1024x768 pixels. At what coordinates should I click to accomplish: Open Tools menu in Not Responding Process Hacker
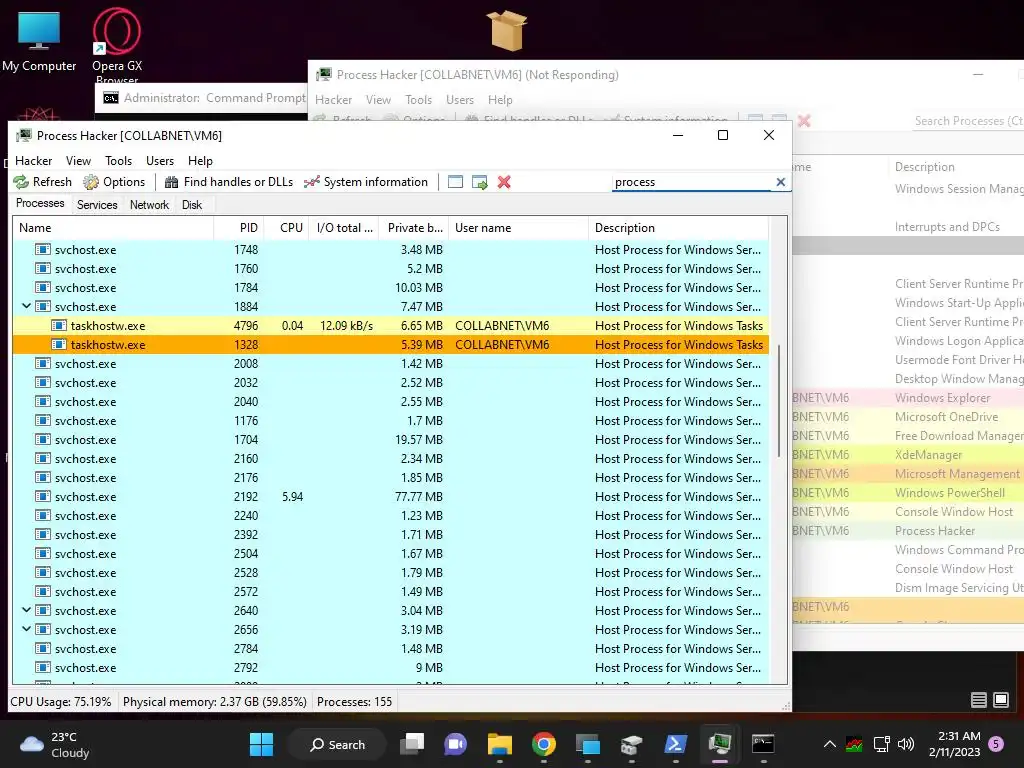click(418, 100)
